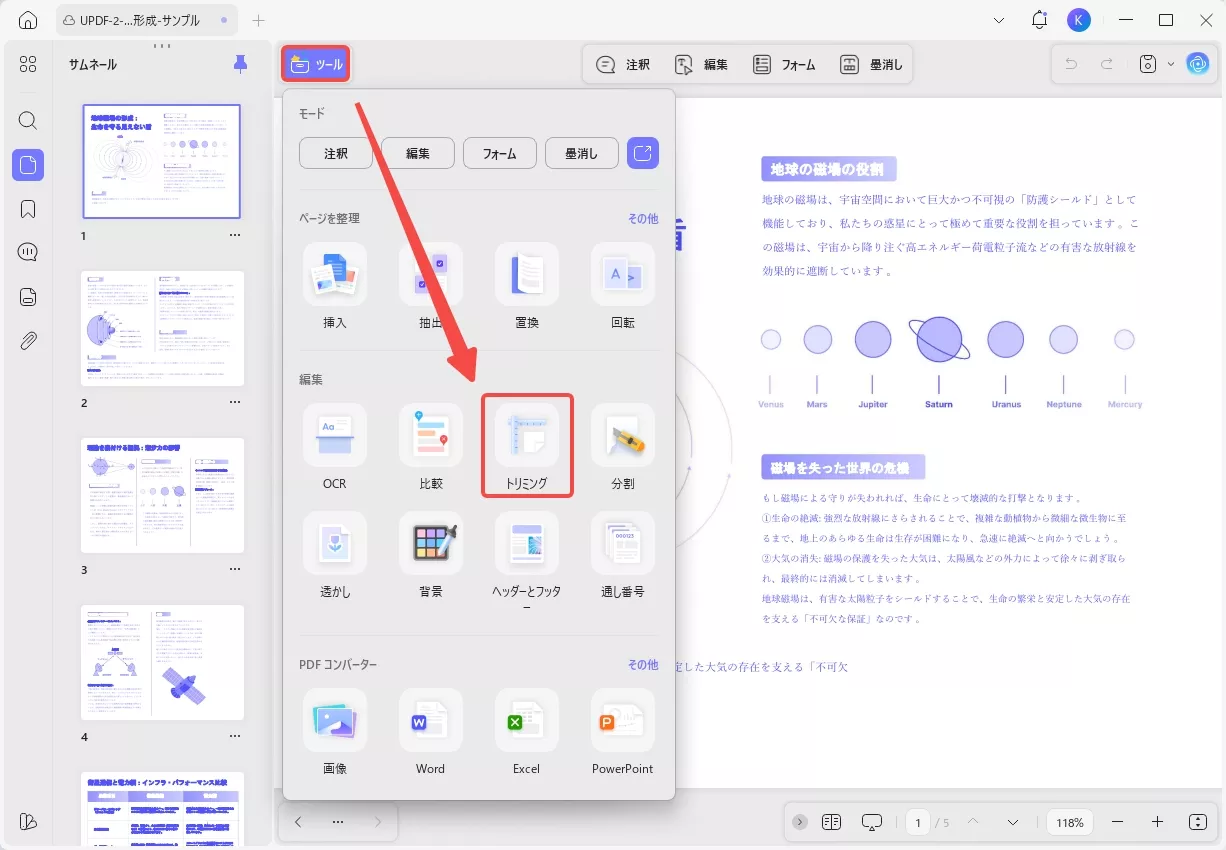Image resolution: width=1226 pixels, height=850 pixels.
Task: Open the comments sidebar icon
Action: tap(28, 252)
